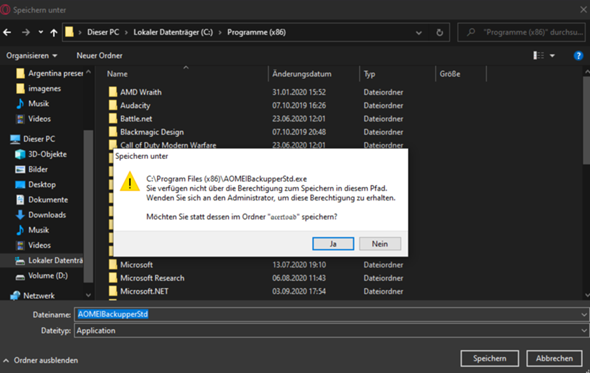Screen dimensions: 590x373
Task: Open view options dropdown arrow
Action: (x=552, y=56)
